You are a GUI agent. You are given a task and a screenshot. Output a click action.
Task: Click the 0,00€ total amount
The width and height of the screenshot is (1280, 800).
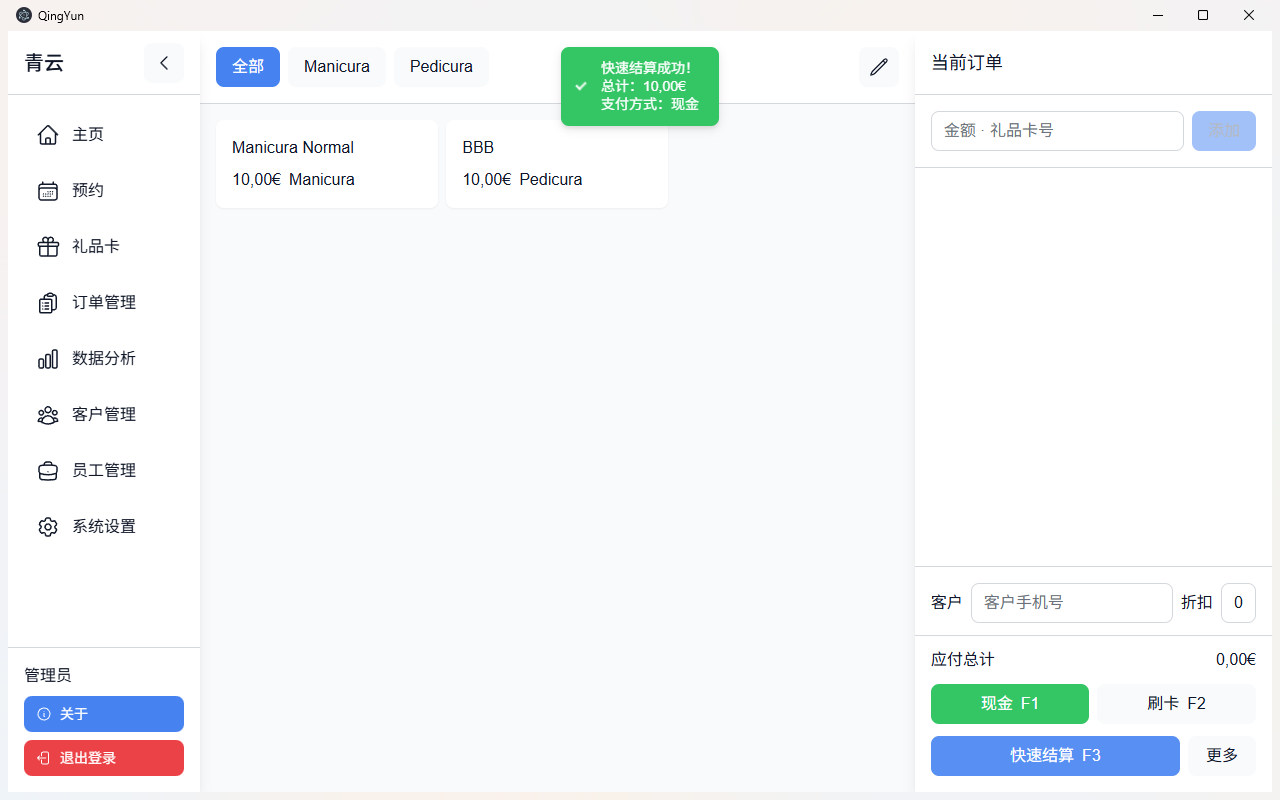point(1236,660)
